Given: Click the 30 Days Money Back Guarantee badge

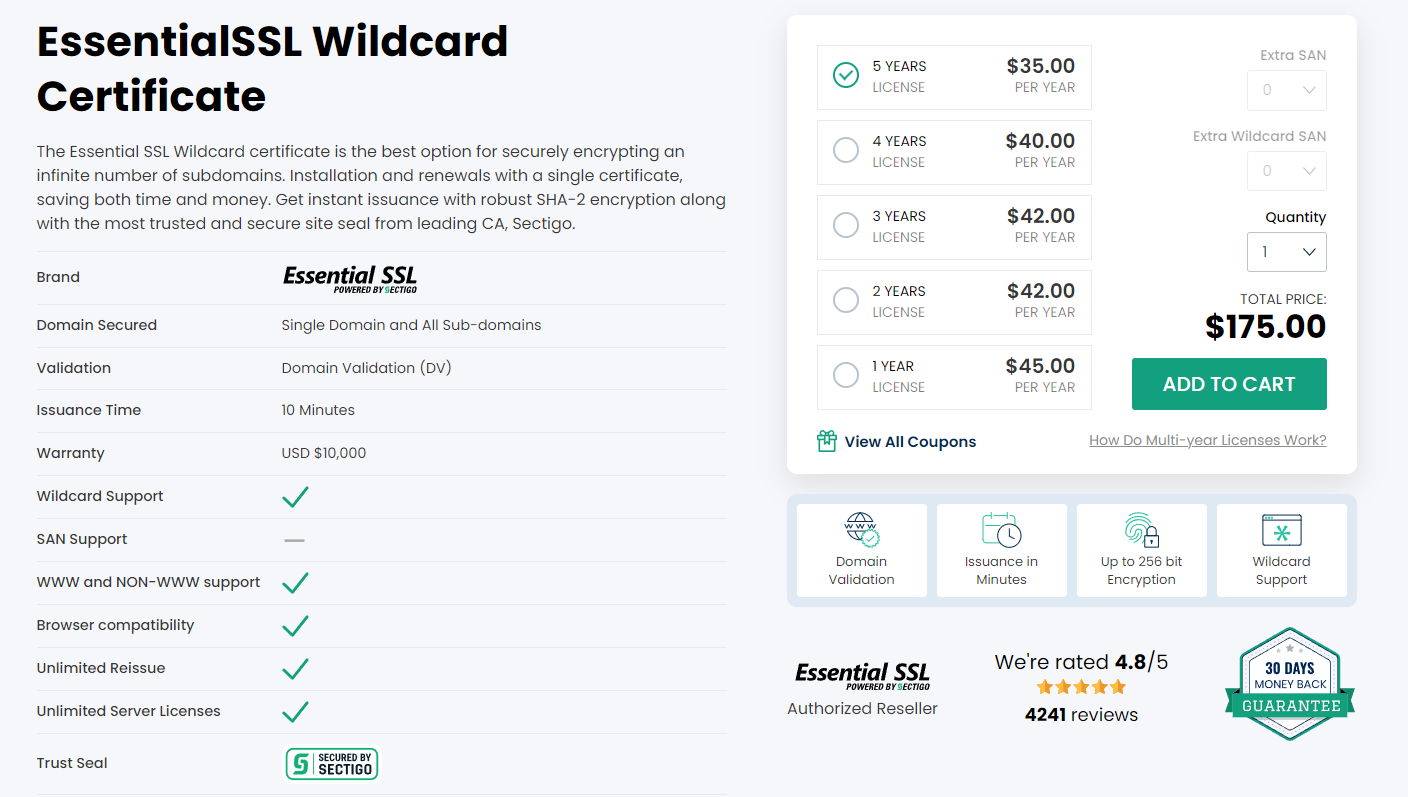Looking at the screenshot, I should pyautogui.click(x=1290, y=684).
